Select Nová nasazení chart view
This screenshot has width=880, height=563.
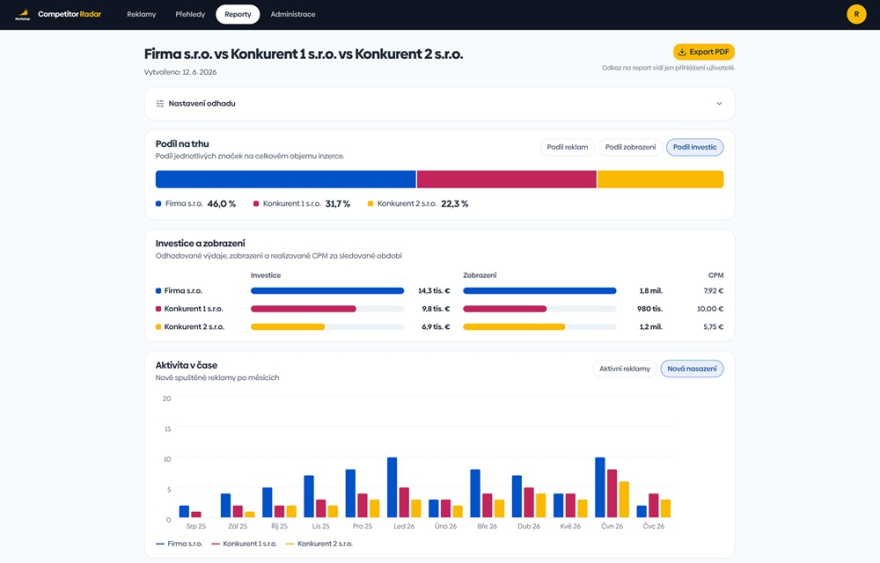click(692, 369)
